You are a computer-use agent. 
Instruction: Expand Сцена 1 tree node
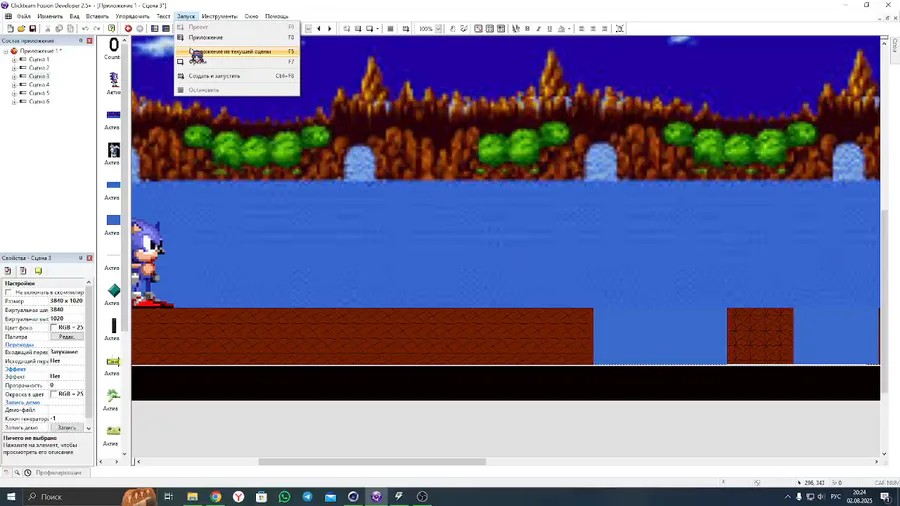[14, 60]
